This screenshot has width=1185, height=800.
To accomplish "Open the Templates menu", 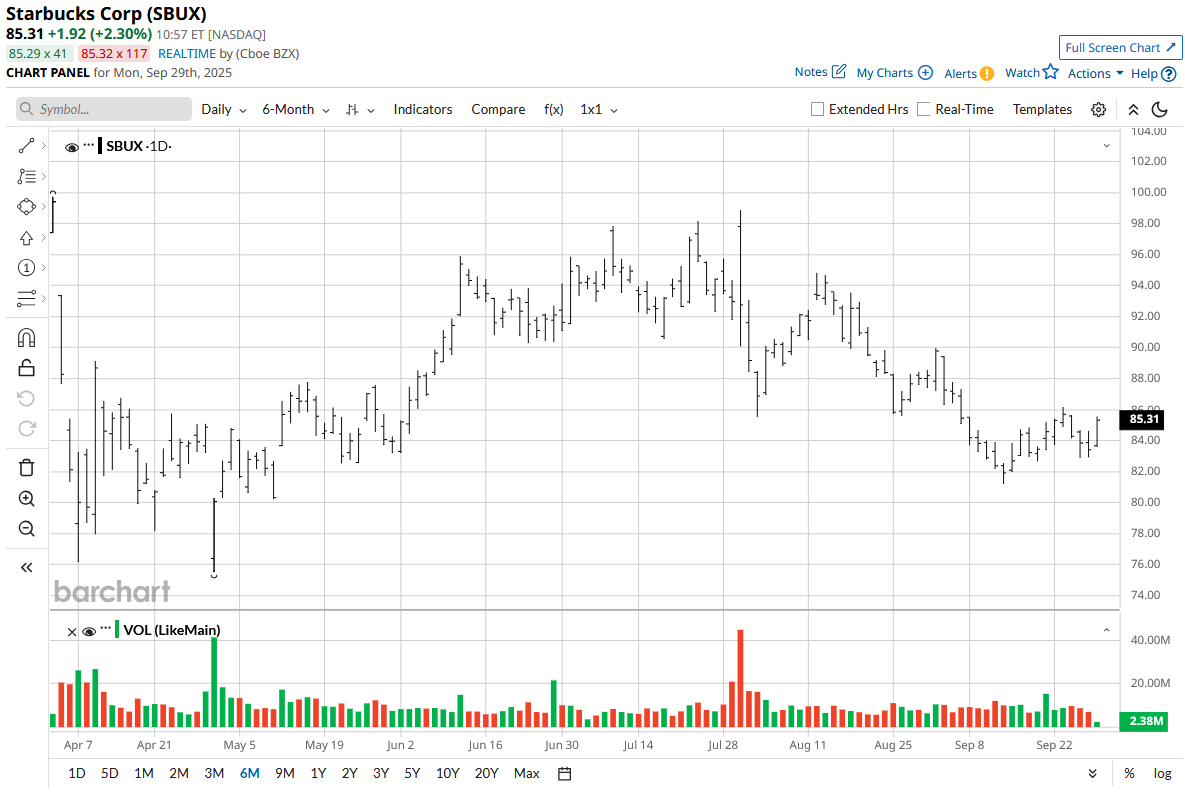I will (1042, 110).
